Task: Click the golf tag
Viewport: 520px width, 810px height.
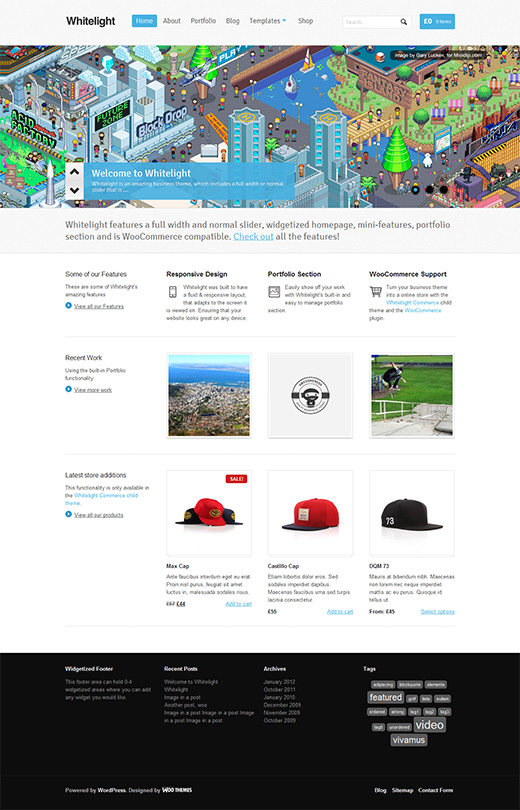Action: (x=412, y=699)
